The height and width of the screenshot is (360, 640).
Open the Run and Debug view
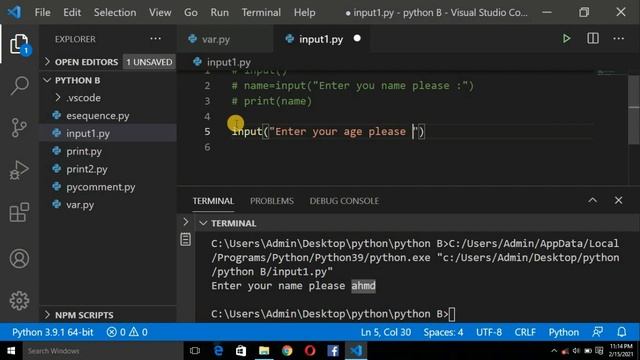19,170
